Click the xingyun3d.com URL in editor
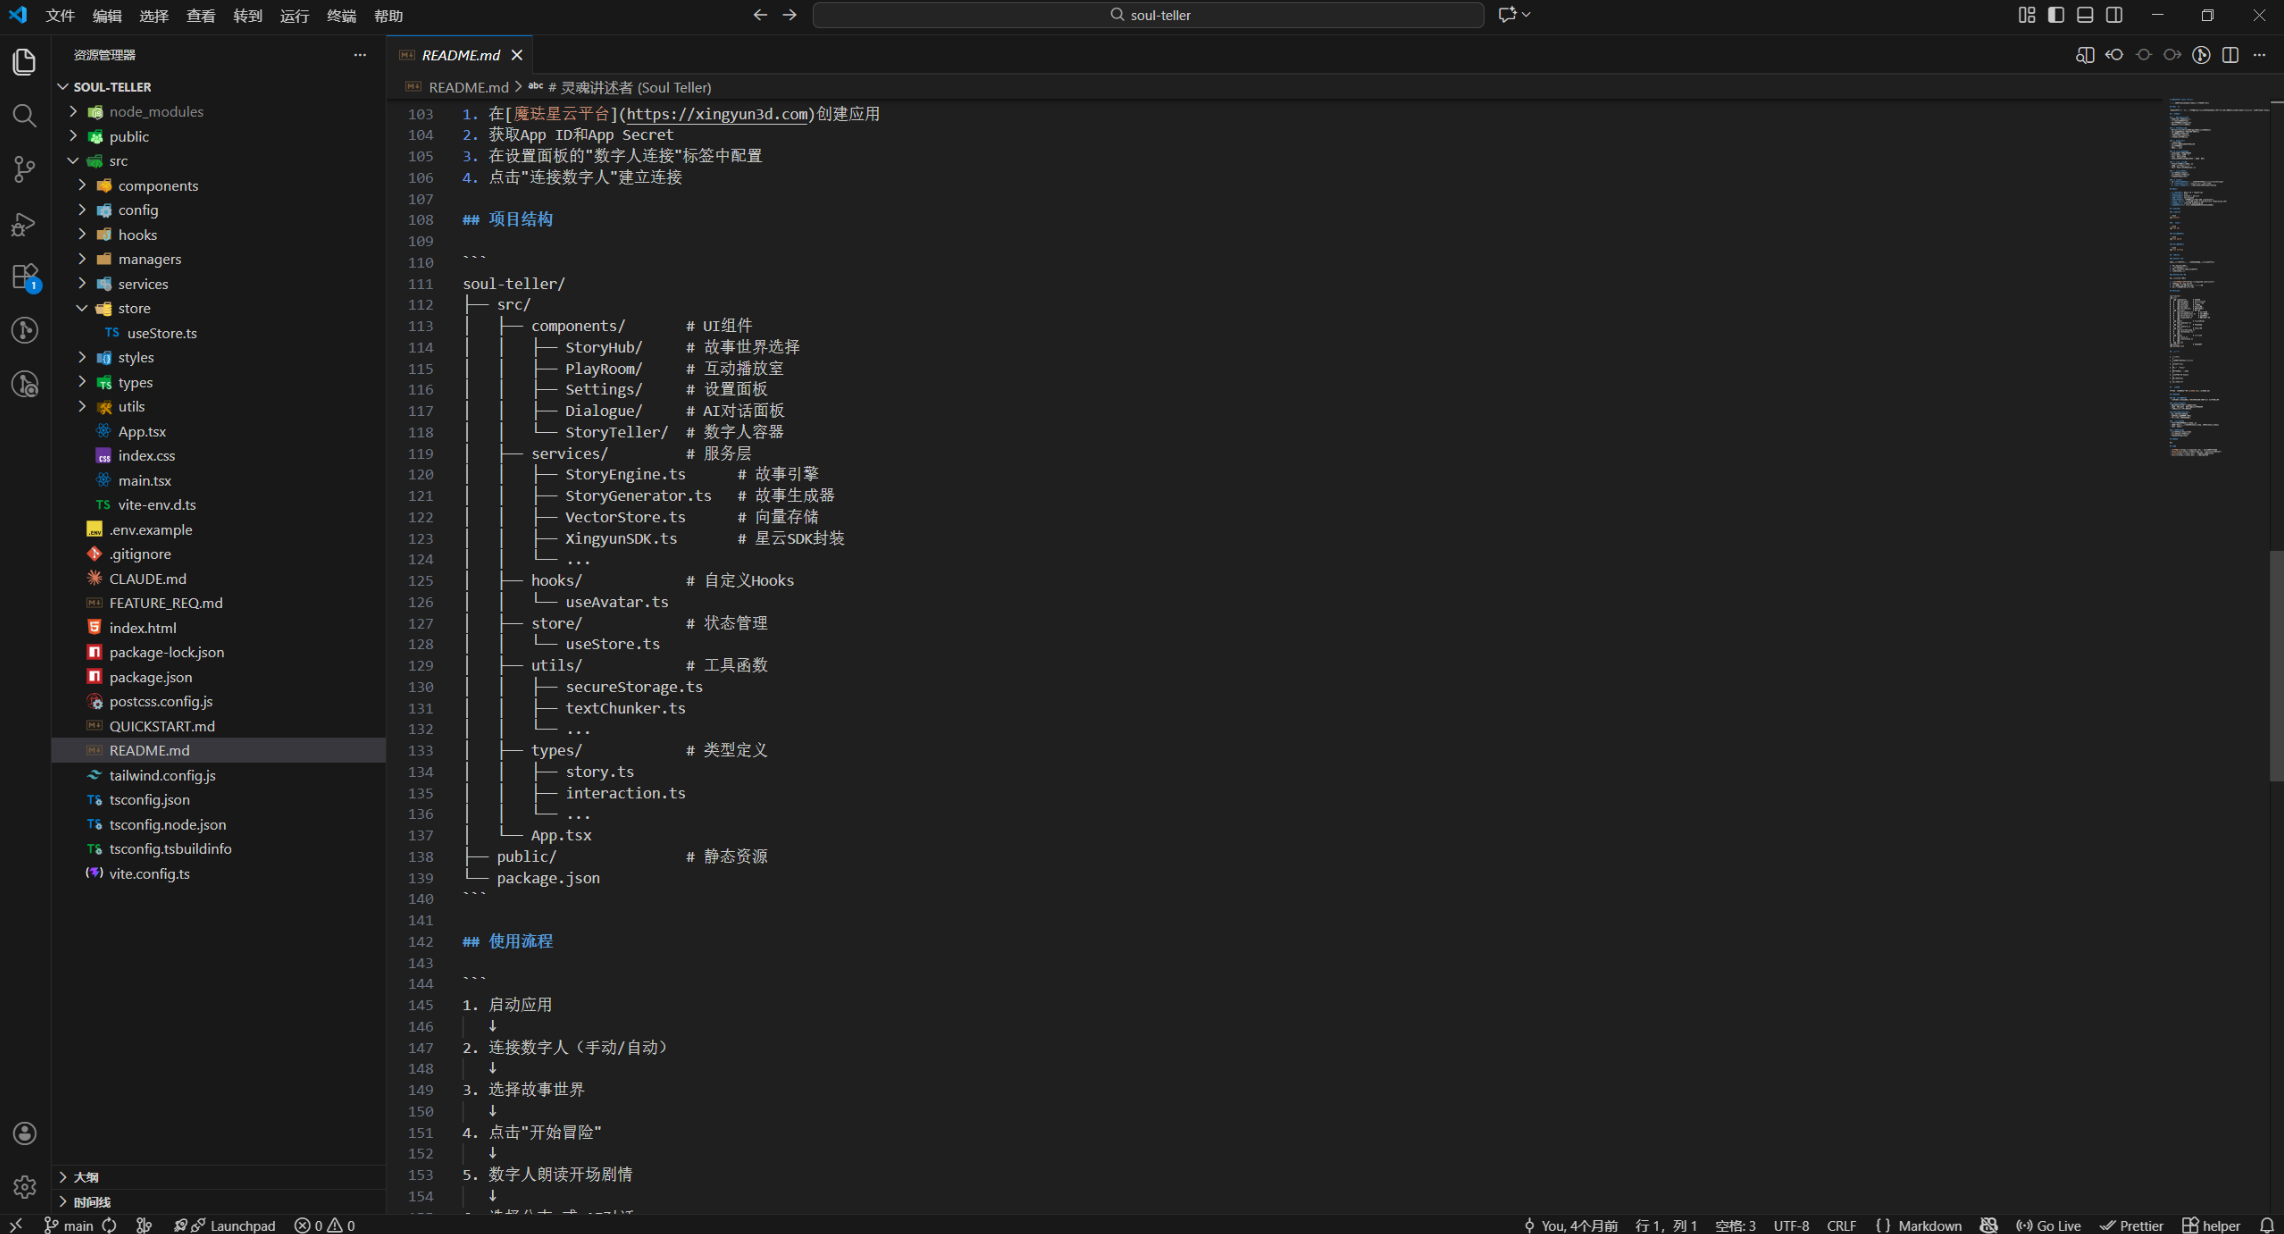This screenshot has height=1234, width=2284. click(717, 114)
